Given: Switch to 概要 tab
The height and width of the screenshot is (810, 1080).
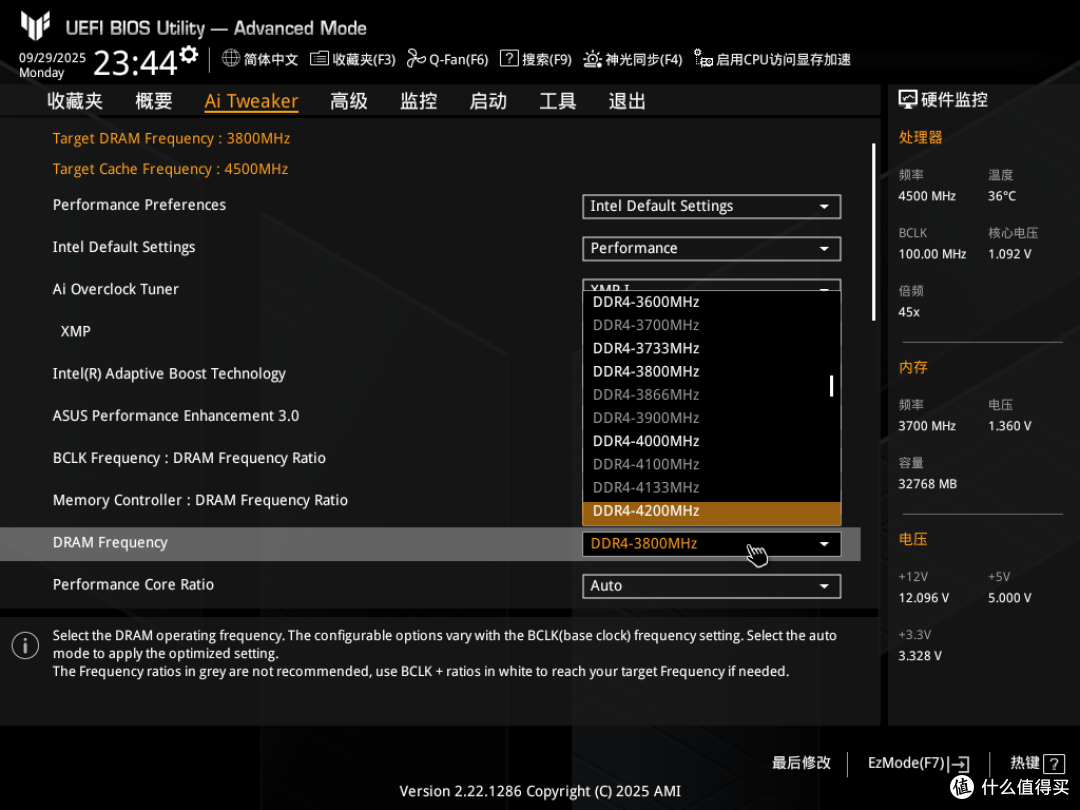Looking at the screenshot, I should (x=154, y=101).
